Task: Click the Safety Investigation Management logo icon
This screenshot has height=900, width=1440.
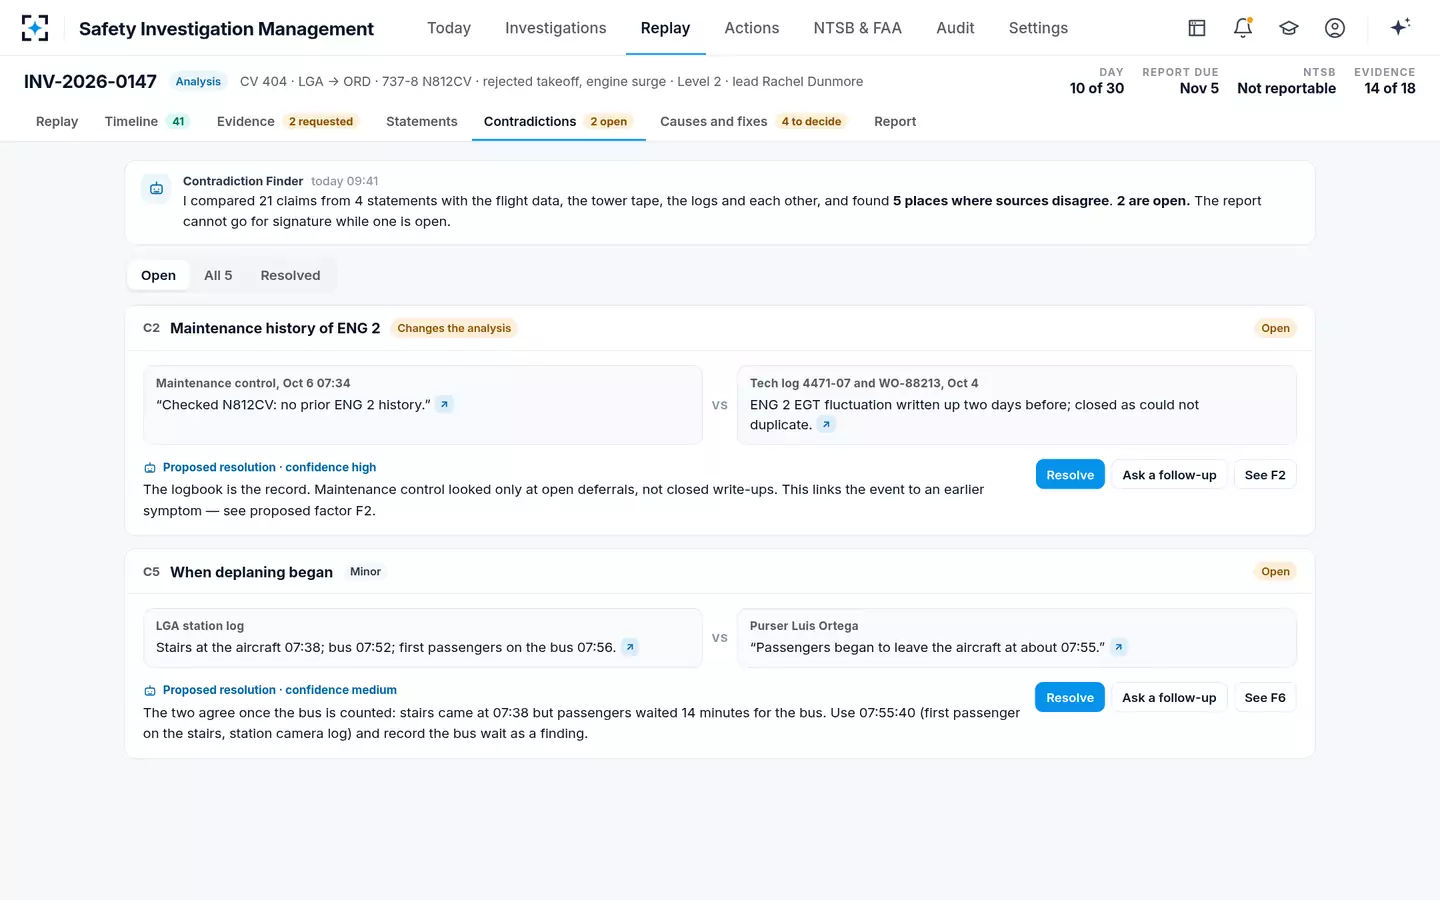Action: coord(35,28)
